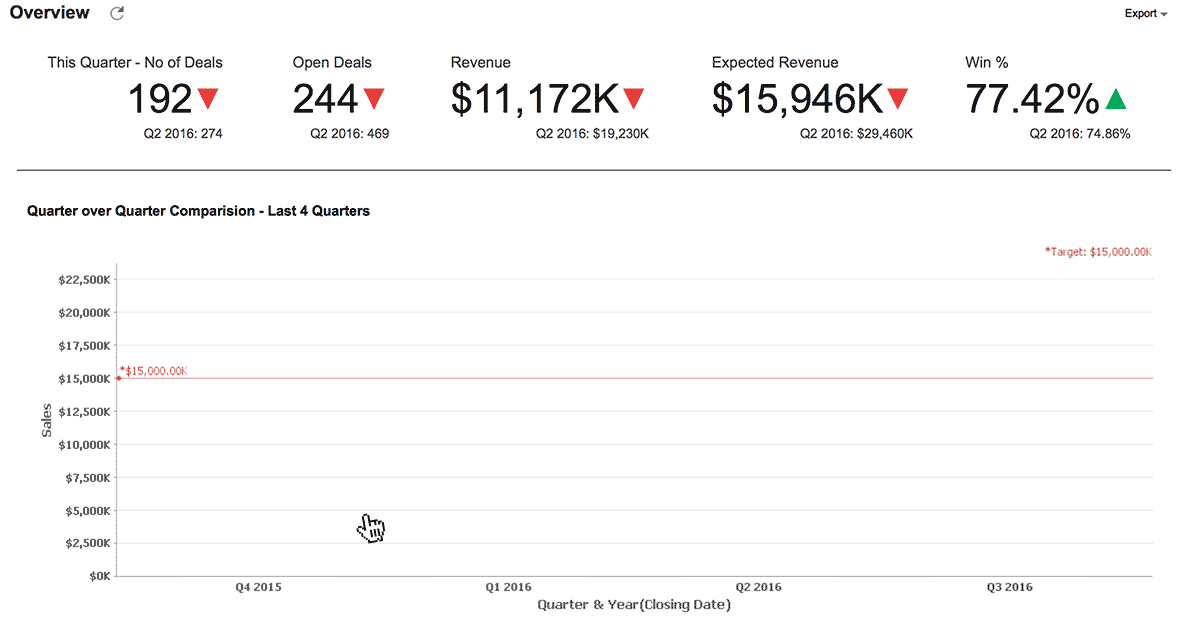1189x636 pixels.
Task: Click the Win % metric card
Action: click(986, 62)
